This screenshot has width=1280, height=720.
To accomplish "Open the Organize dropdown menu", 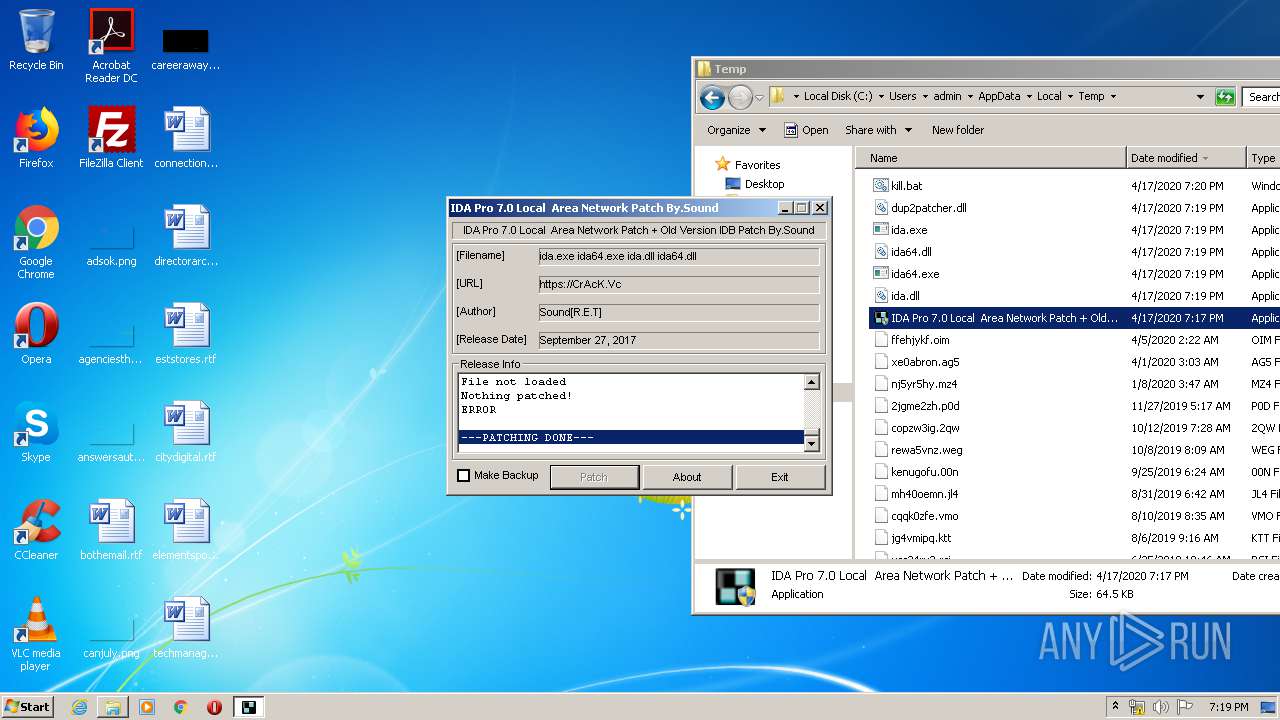I will 736,130.
